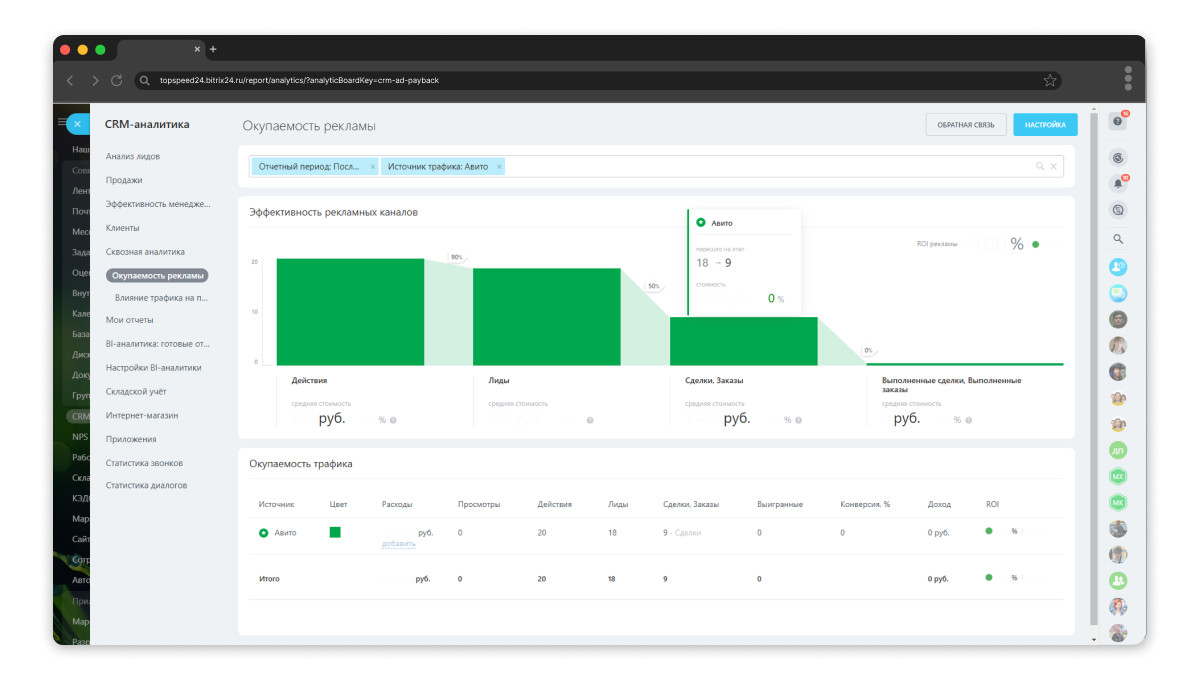Click the search icon in the filter field
This screenshot has width=1200, height=680.
(x=1040, y=167)
